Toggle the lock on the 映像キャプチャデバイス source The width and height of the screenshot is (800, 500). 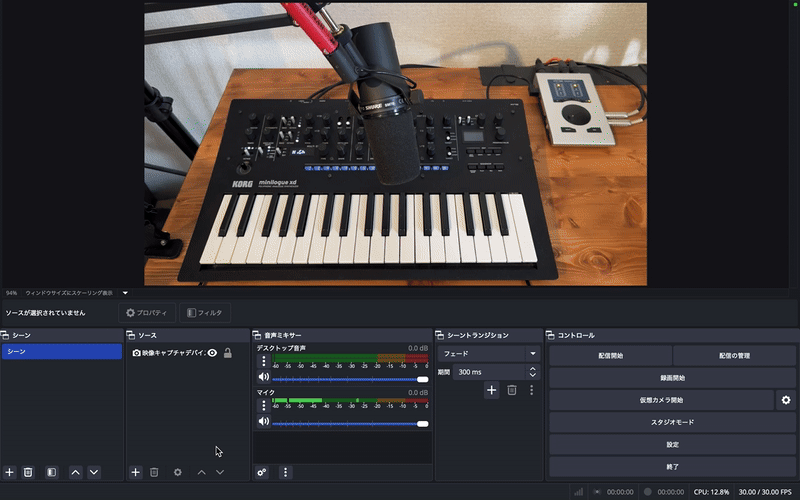point(228,353)
